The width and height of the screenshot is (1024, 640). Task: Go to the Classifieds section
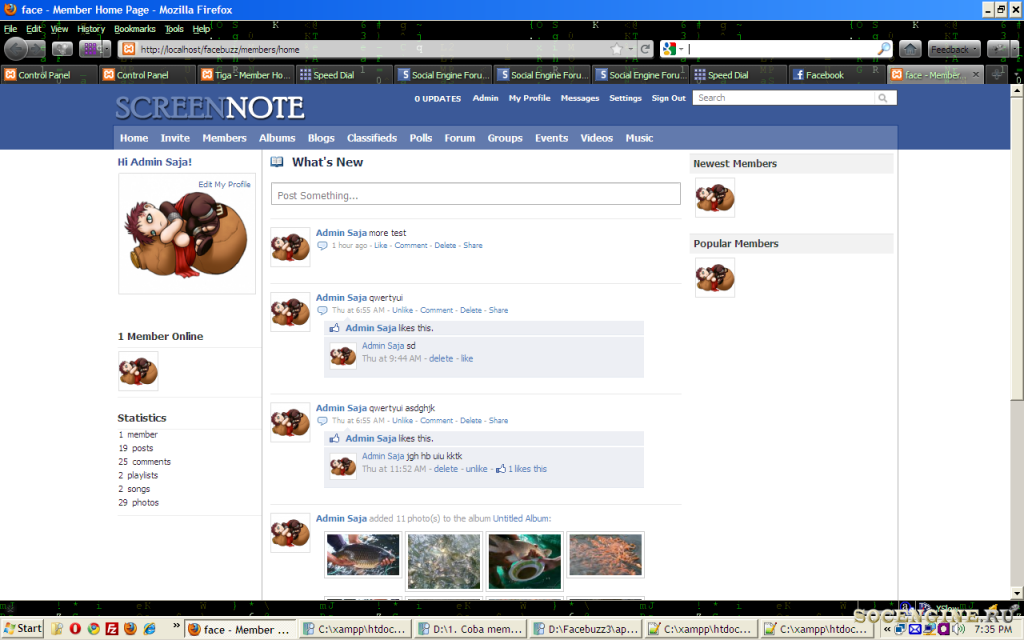click(x=372, y=138)
